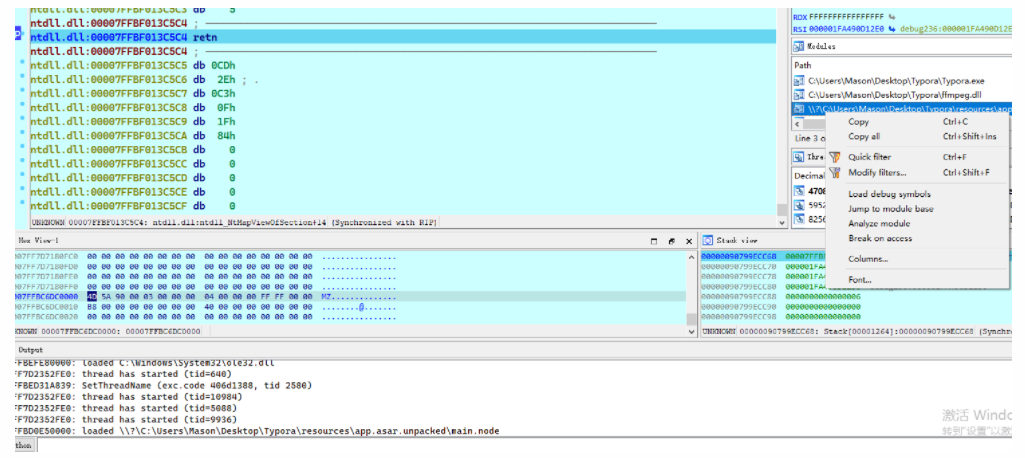
Task: Click disassembly scrollbar down arrow
Action: coord(782,223)
